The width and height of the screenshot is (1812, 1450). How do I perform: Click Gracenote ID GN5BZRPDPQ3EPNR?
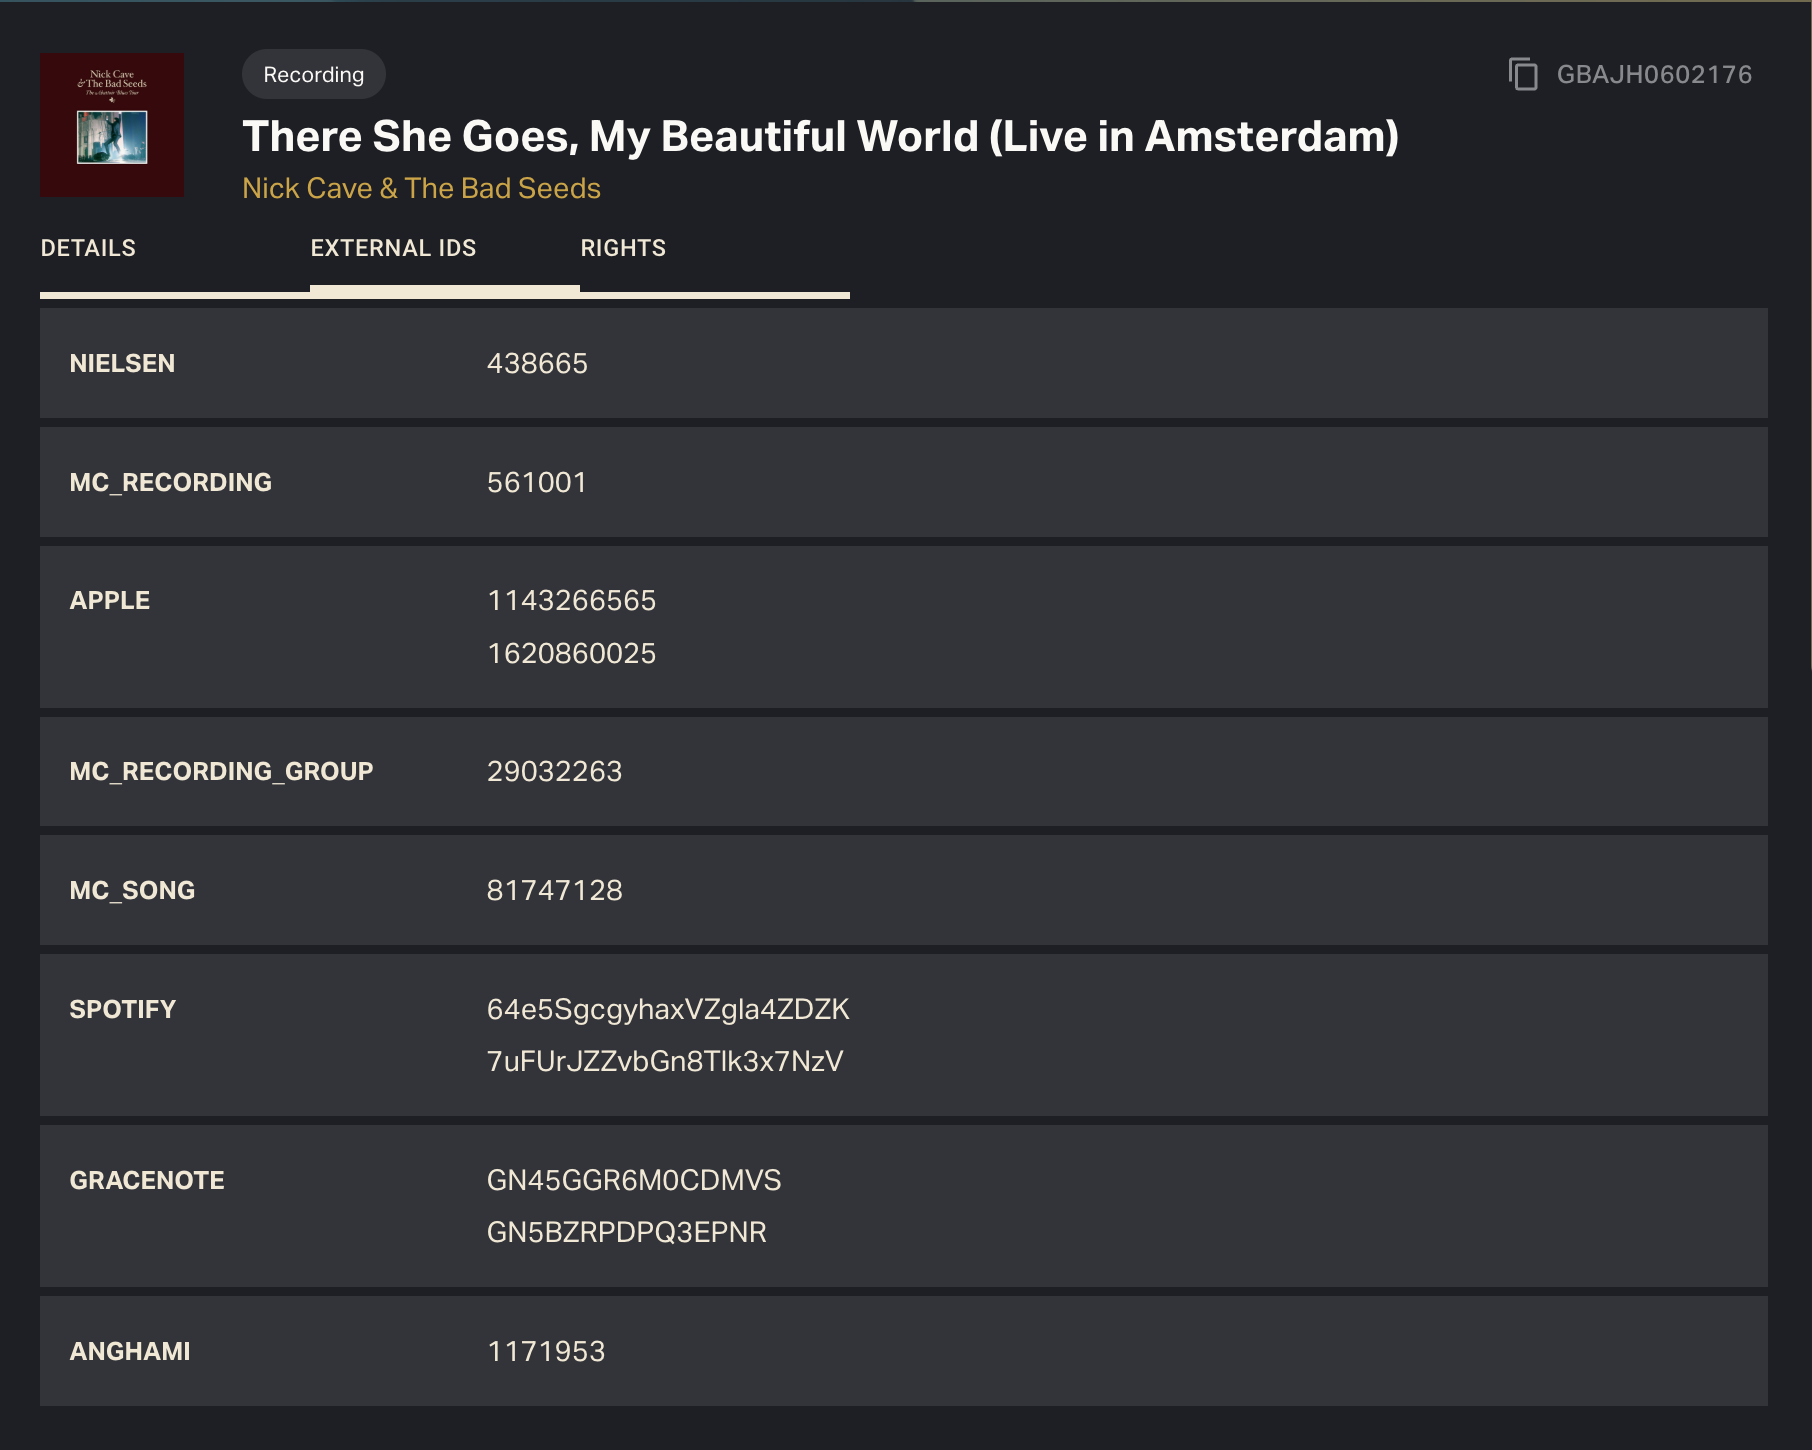626,1232
